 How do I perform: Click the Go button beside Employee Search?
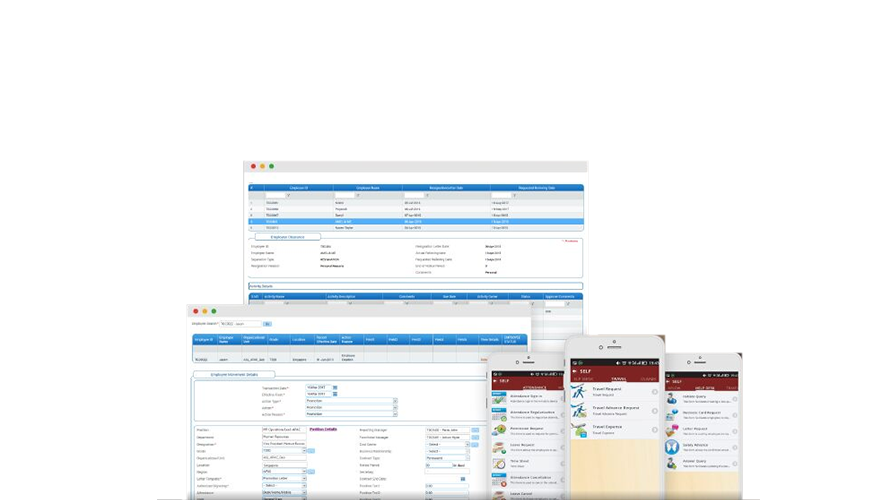coord(267,324)
